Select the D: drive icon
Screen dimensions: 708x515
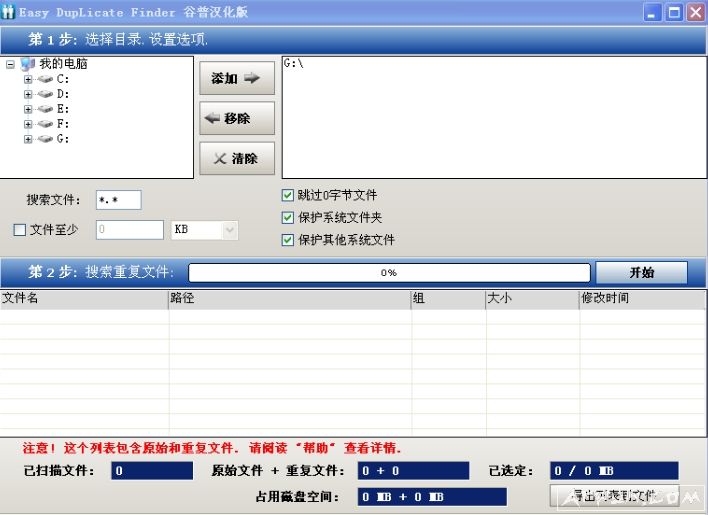click(x=46, y=94)
